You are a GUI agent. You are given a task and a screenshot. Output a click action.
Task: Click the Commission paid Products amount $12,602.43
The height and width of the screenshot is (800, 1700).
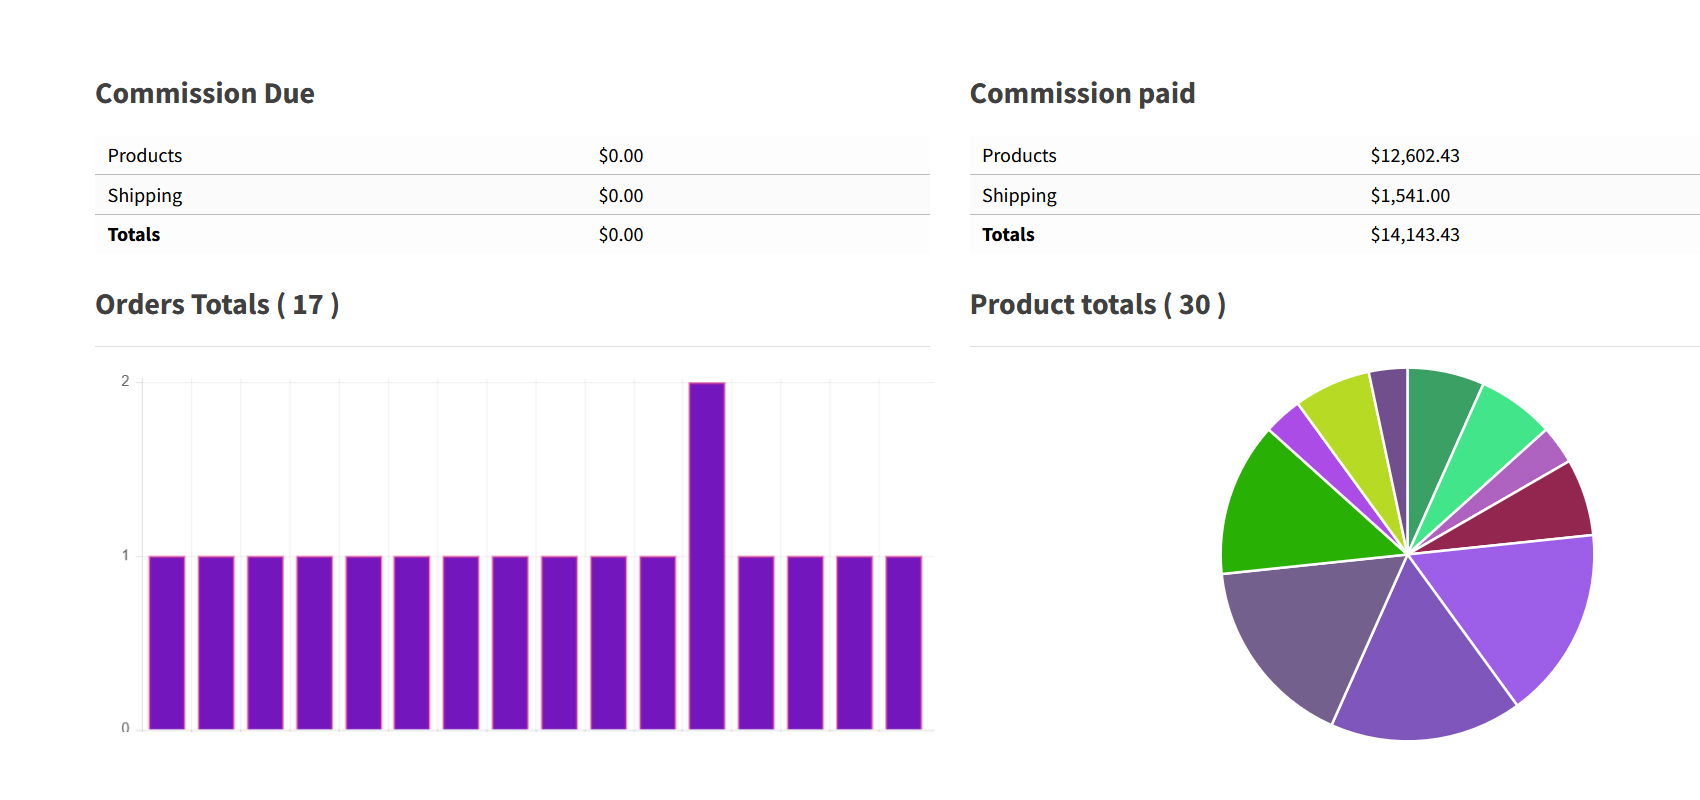(1414, 156)
